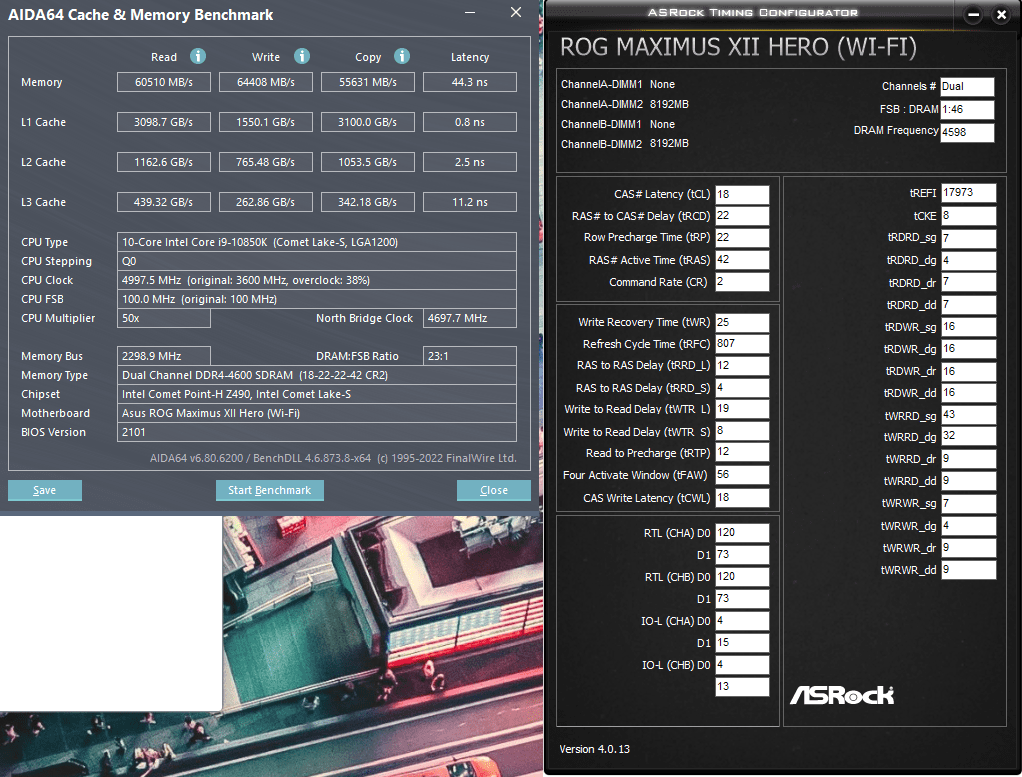1022x777 pixels.
Task: Click the Version 4.0.13 text
Action: click(x=594, y=750)
